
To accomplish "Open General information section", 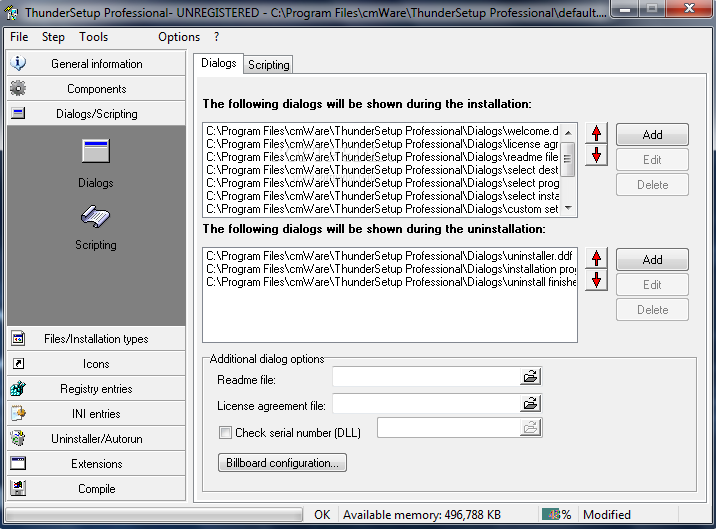I will [x=96, y=63].
